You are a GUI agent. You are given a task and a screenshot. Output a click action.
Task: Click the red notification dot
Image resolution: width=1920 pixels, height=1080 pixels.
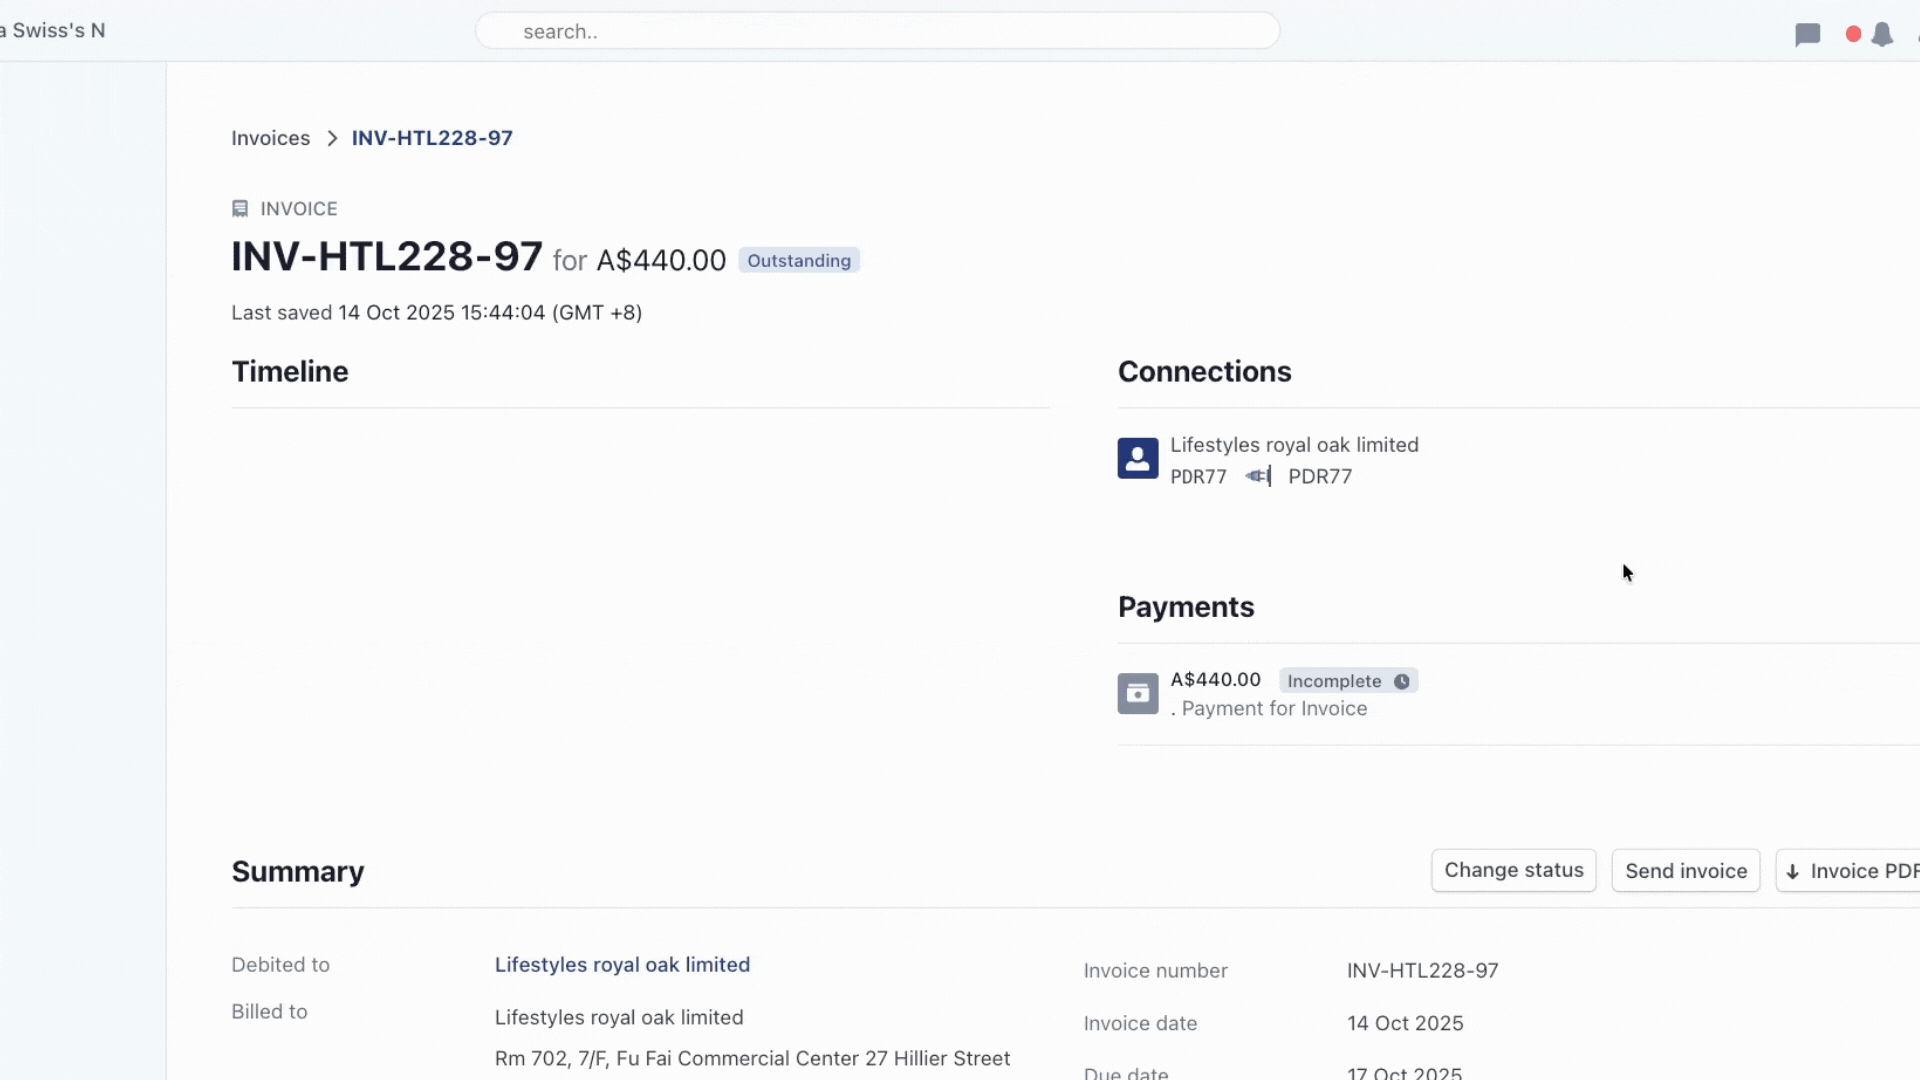pyautogui.click(x=1853, y=34)
